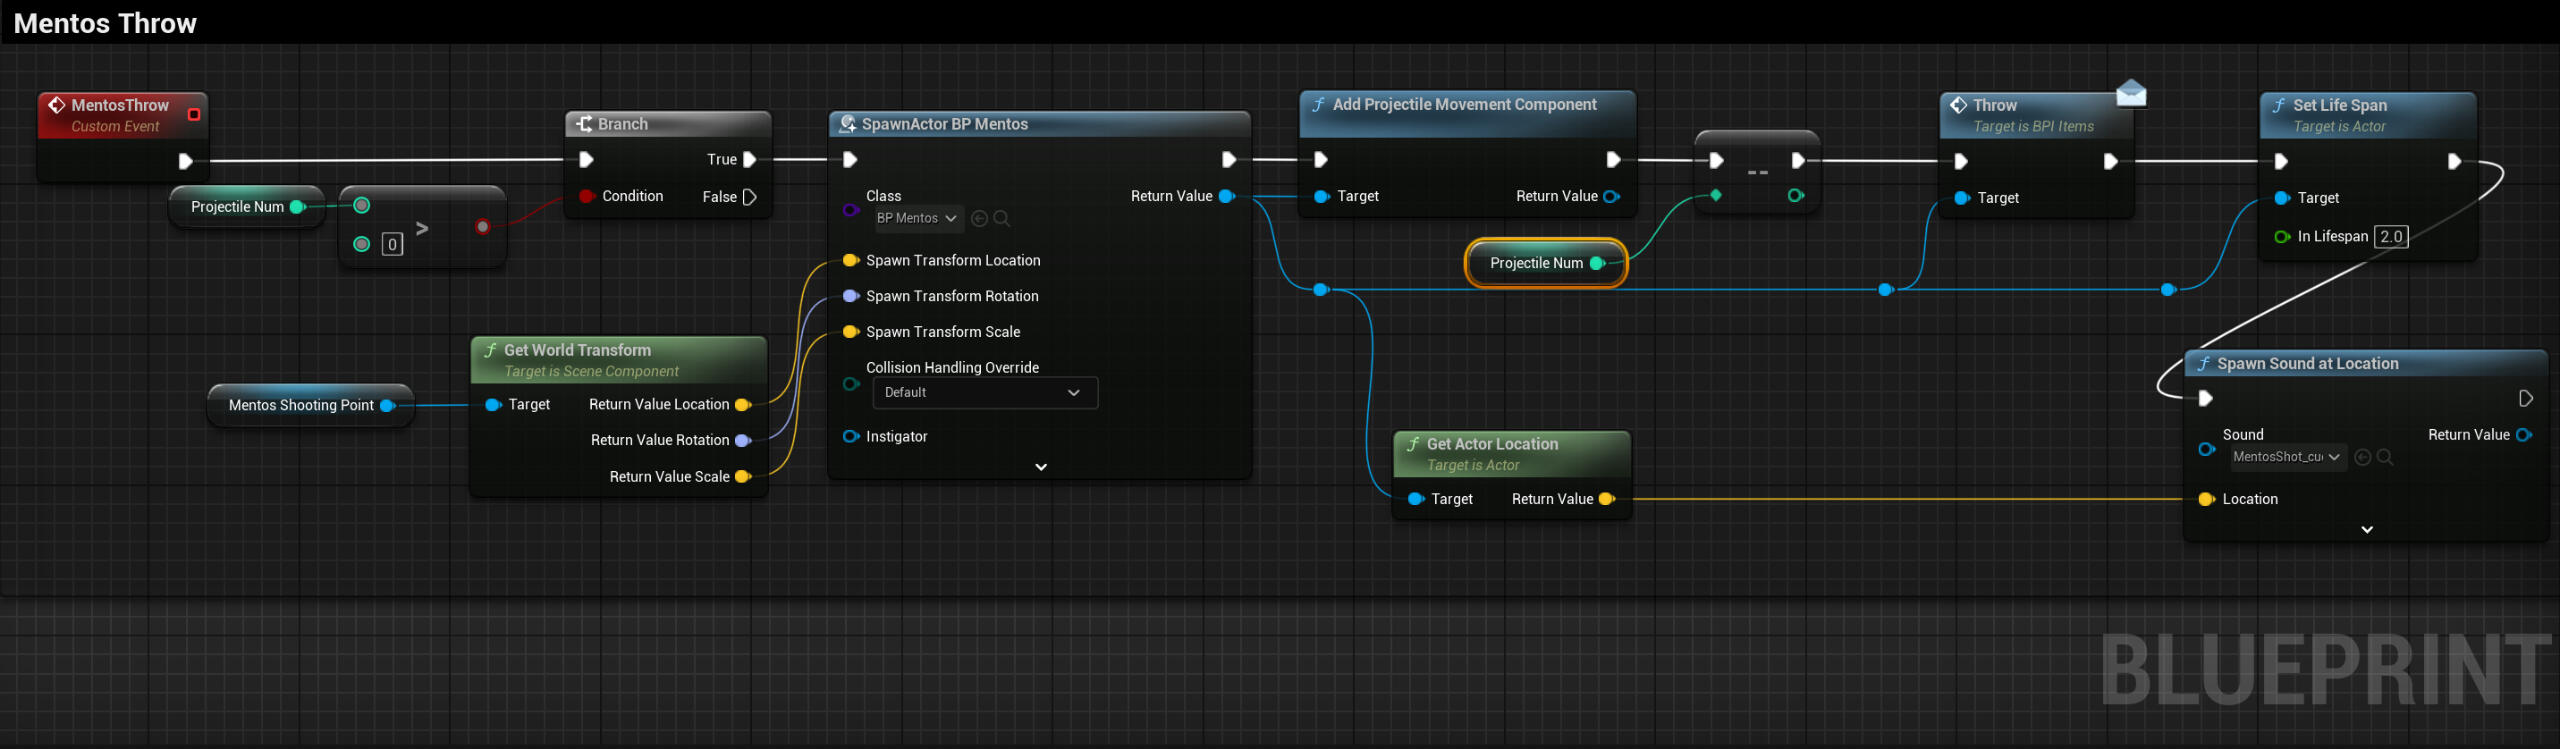
Task: Click the In Lifespan value field
Action: coord(2391,237)
